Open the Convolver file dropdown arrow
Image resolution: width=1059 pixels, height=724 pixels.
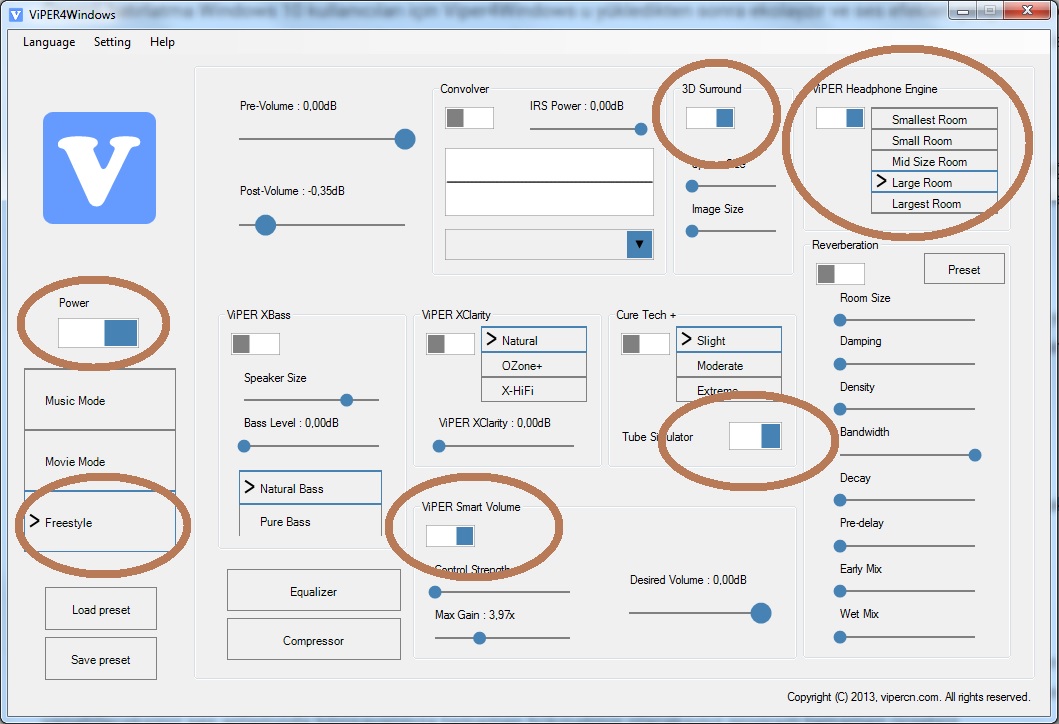[x=639, y=244]
